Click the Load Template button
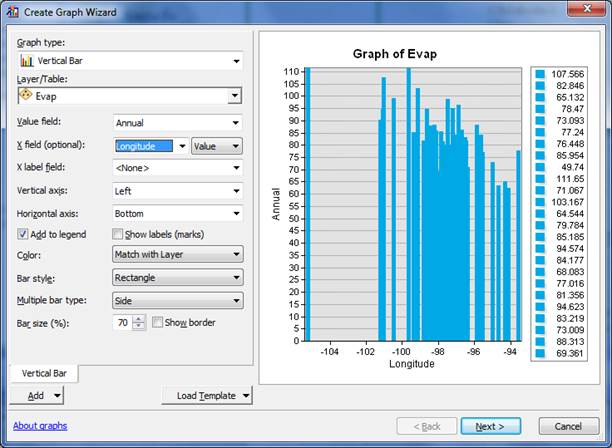 click(x=206, y=395)
